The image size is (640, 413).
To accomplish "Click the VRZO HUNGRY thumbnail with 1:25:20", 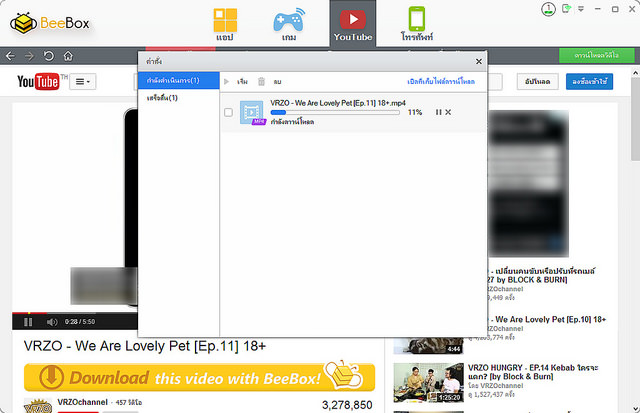I will tap(429, 383).
